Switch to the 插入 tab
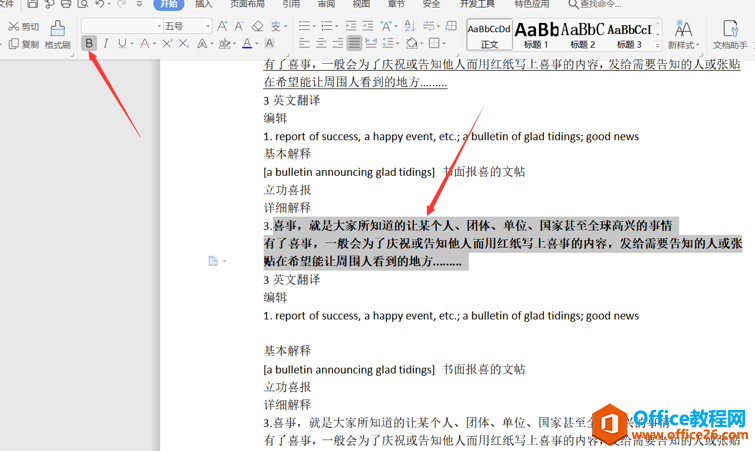The height and width of the screenshot is (452, 755). pos(204,4)
